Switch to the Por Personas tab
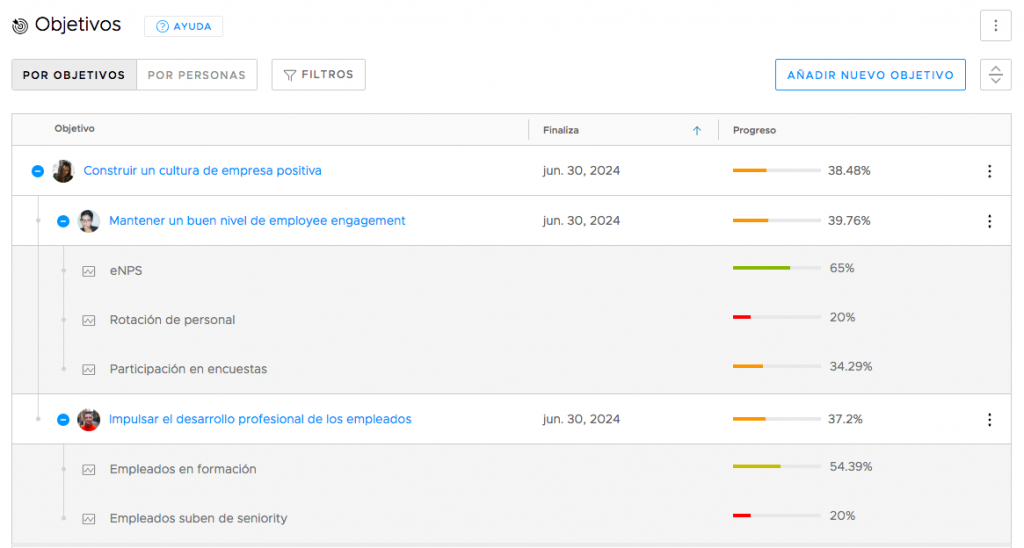 tap(197, 75)
